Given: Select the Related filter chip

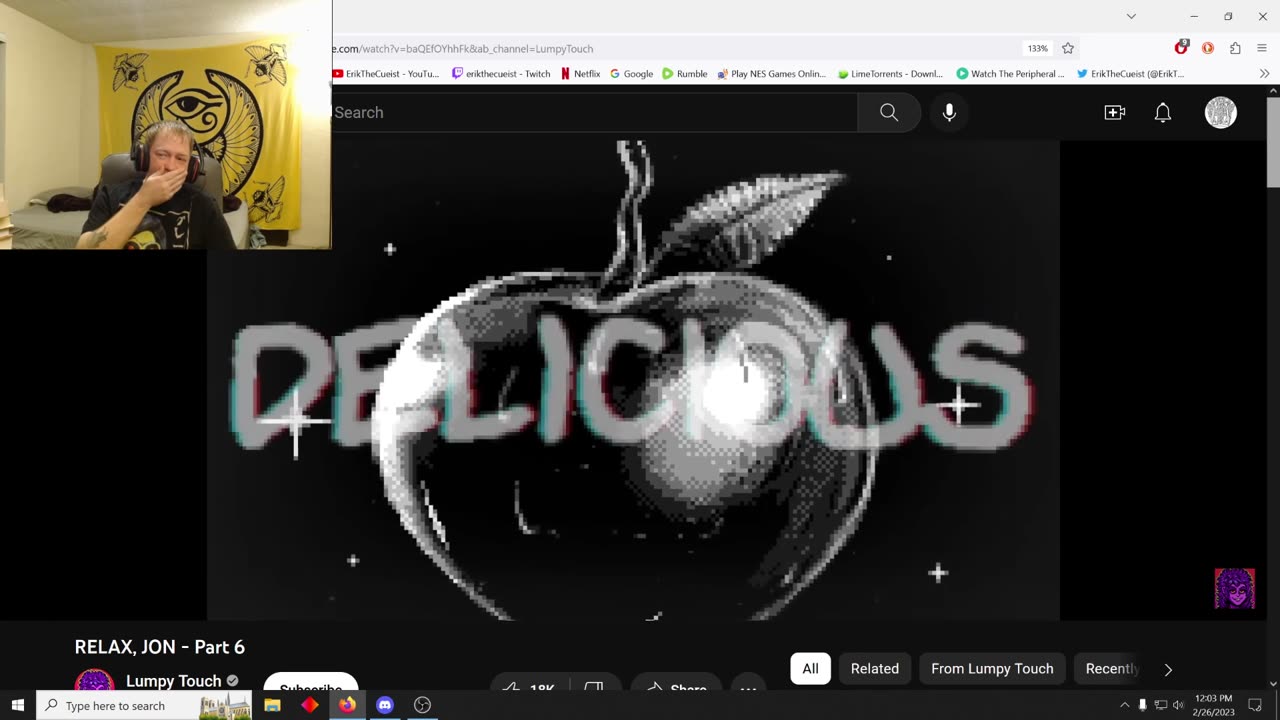Looking at the screenshot, I should (x=874, y=668).
